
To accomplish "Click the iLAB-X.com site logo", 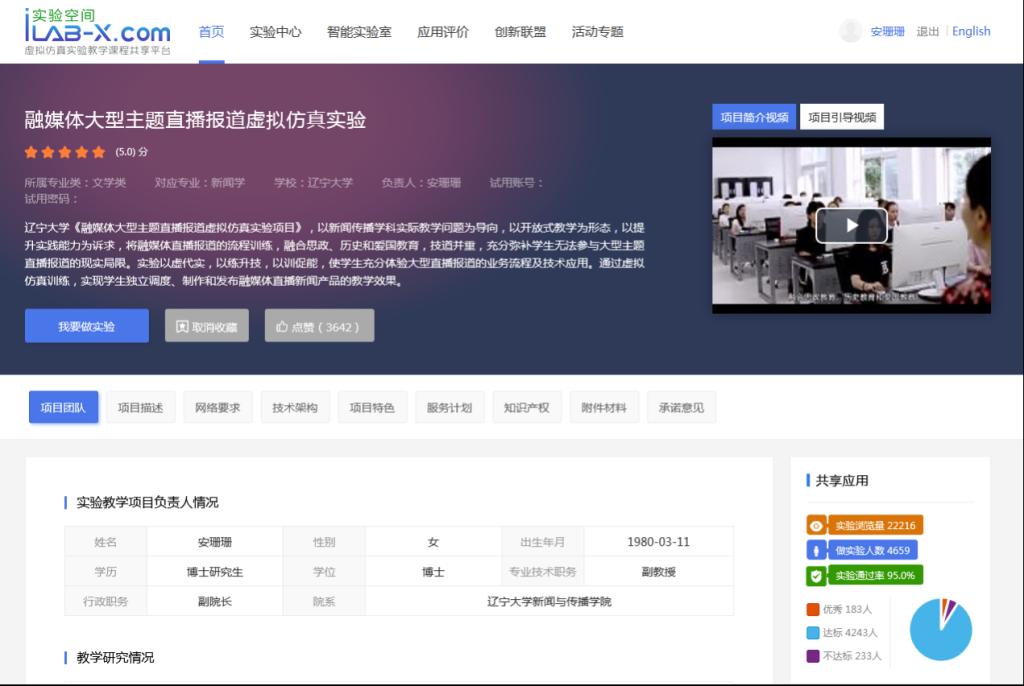I will [97, 31].
